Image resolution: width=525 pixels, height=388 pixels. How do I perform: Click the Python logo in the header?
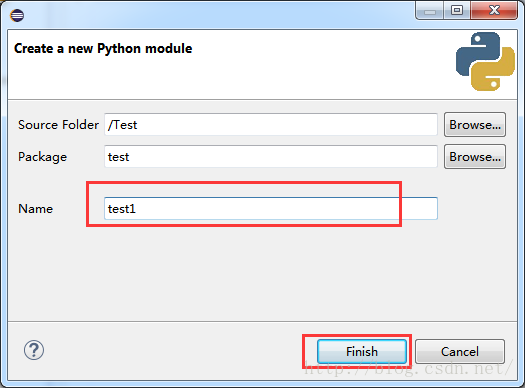click(x=485, y=61)
